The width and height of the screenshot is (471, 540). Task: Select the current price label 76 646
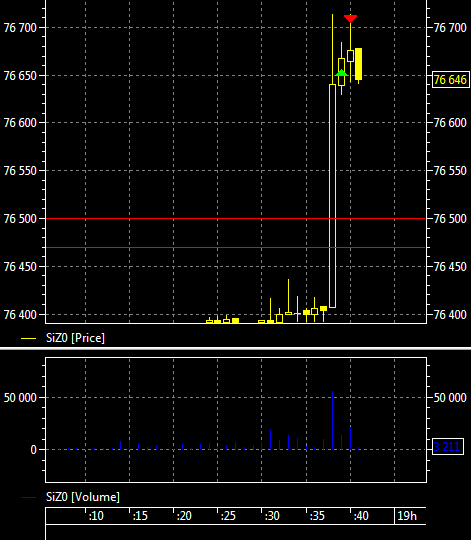point(450,80)
